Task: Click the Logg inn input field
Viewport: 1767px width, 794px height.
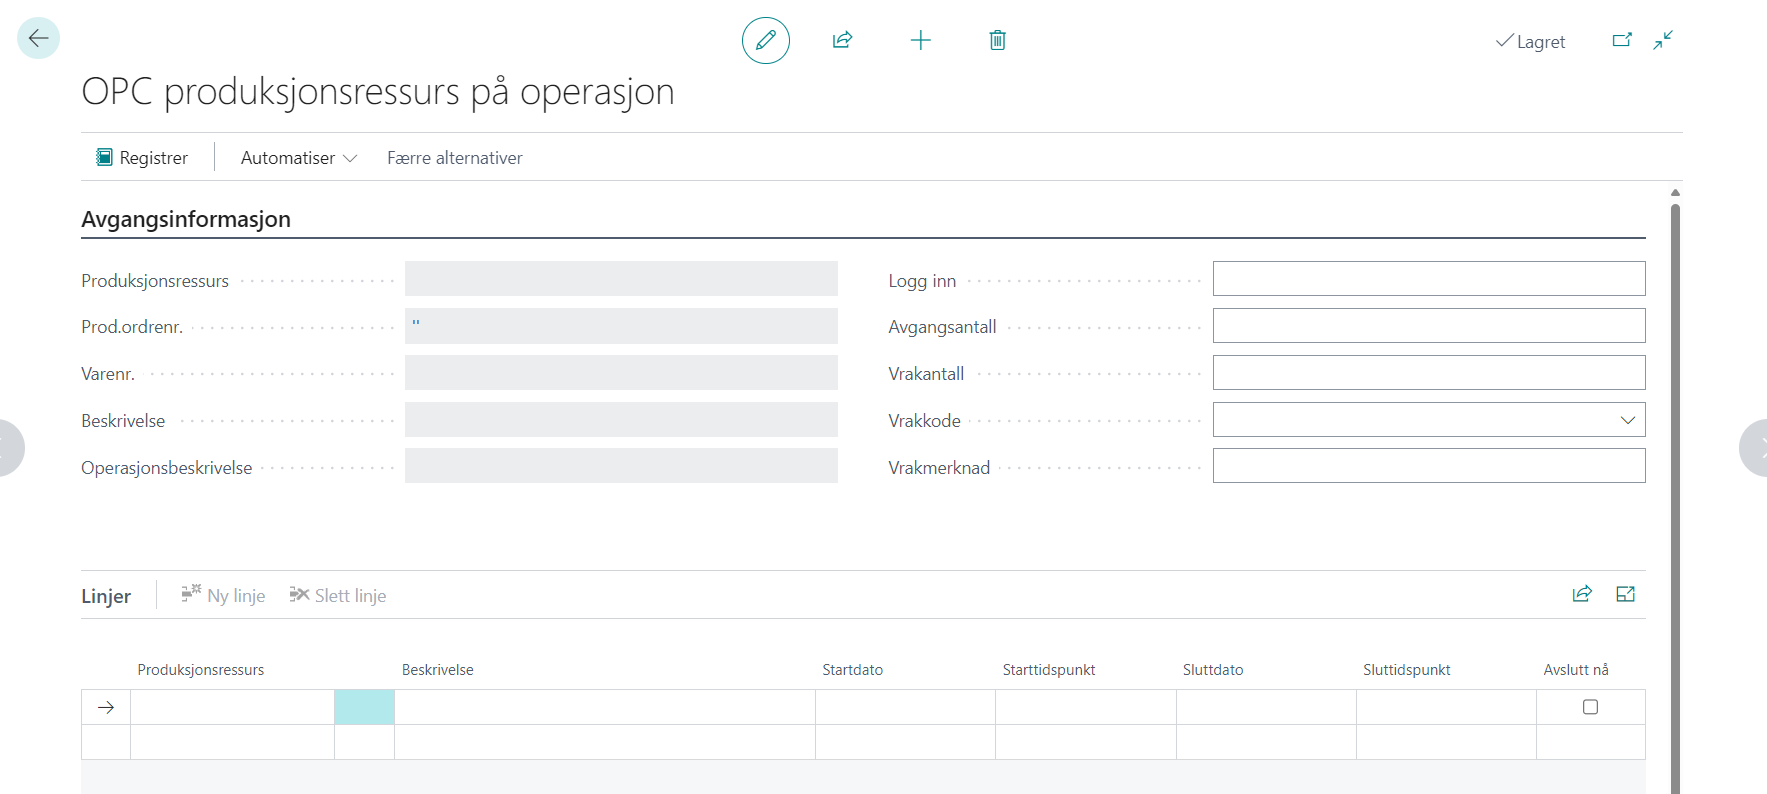Action: [x=1428, y=279]
